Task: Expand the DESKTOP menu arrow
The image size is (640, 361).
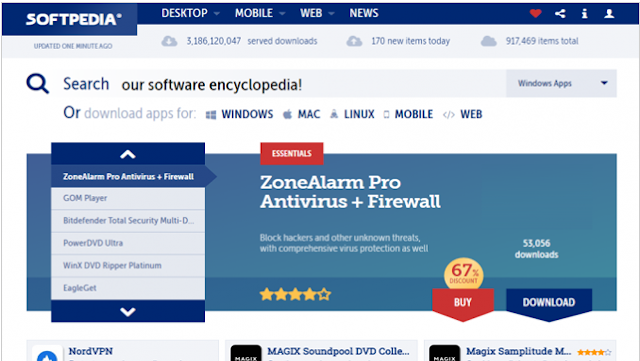Action: tap(217, 13)
